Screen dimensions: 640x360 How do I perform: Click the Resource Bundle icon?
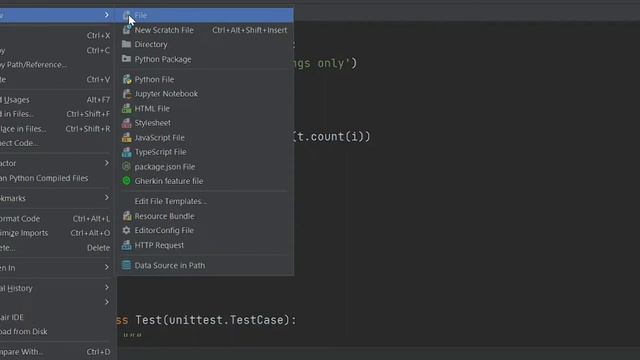127,216
